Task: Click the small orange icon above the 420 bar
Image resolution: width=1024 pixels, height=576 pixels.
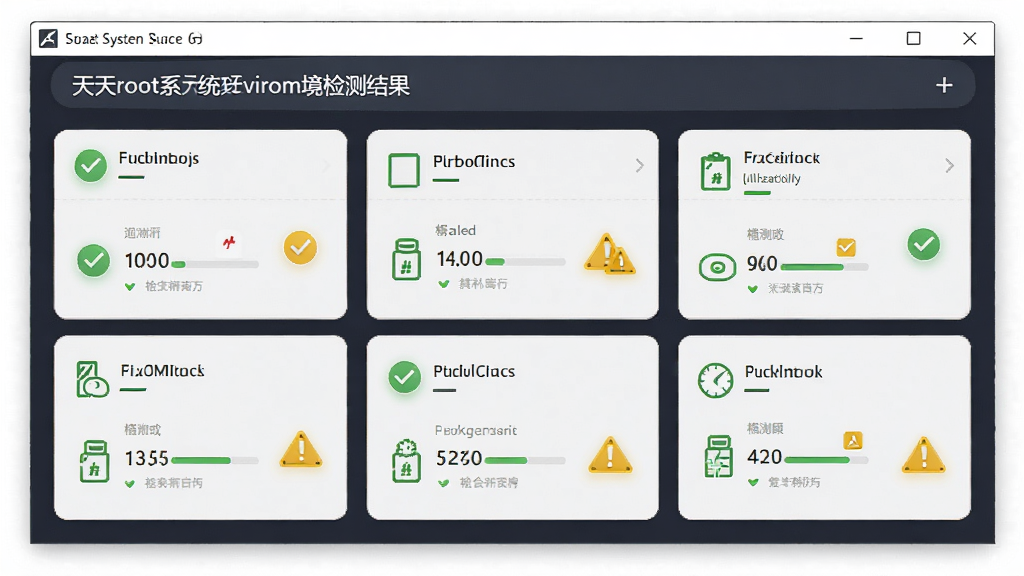Action: point(853,441)
